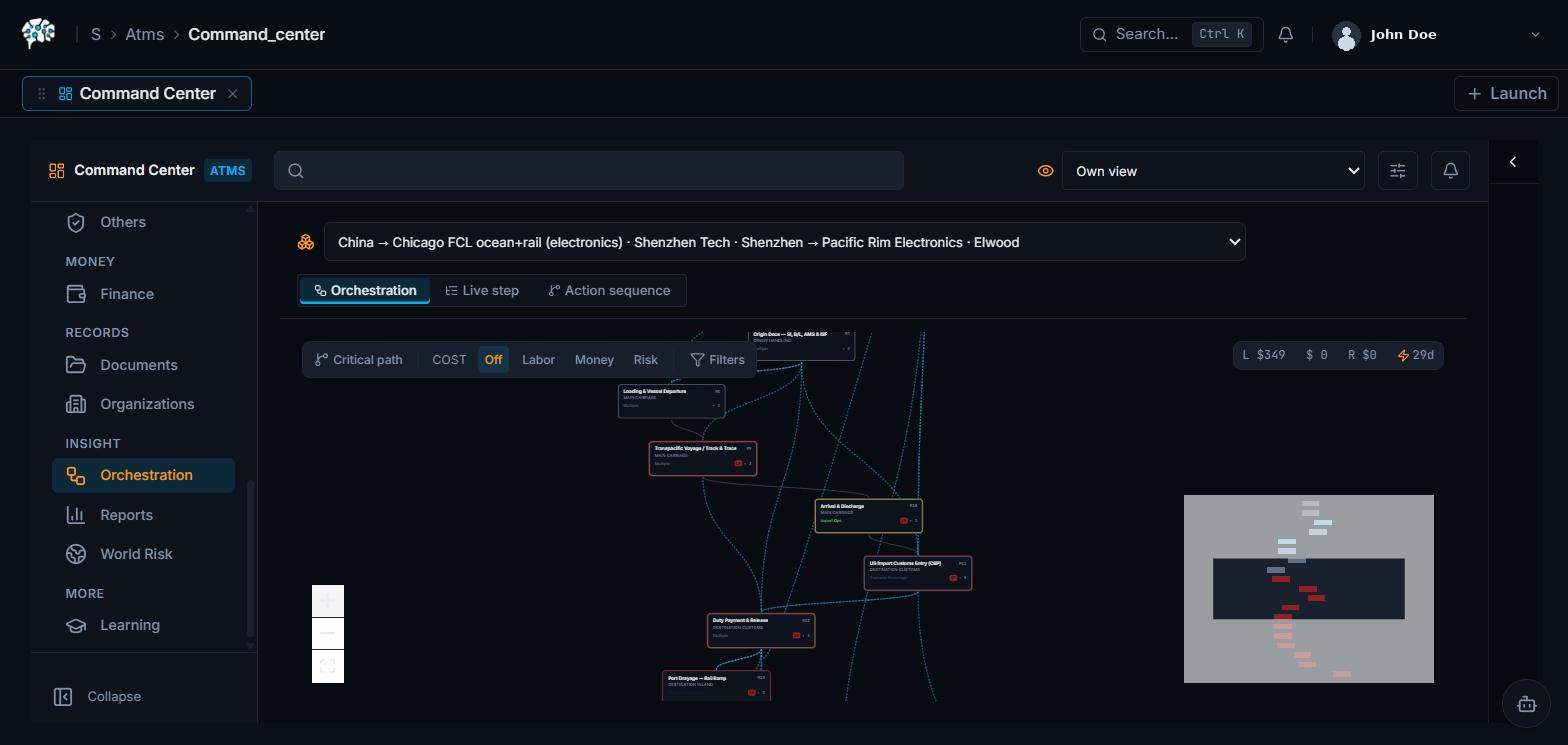Select the US Import Customs Entry (CBP) node
Viewport: 1568px width, 745px height.
918,573
